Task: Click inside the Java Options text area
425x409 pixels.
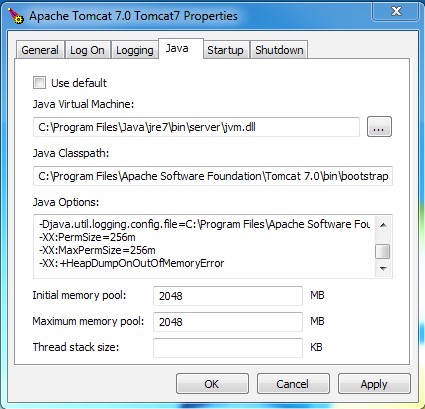Action: [204, 247]
